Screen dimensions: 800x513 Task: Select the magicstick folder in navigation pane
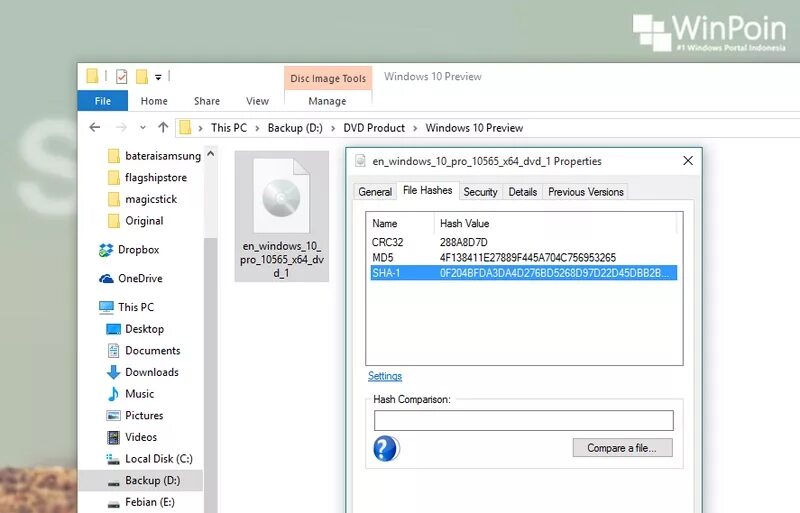[142, 199]
